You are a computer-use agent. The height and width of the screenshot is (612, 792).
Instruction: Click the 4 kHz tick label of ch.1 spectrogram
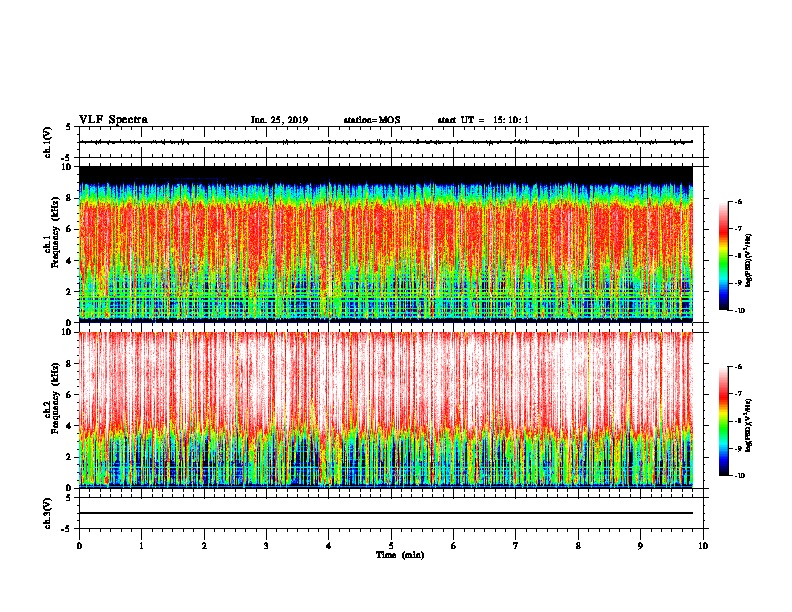[71, 261]
